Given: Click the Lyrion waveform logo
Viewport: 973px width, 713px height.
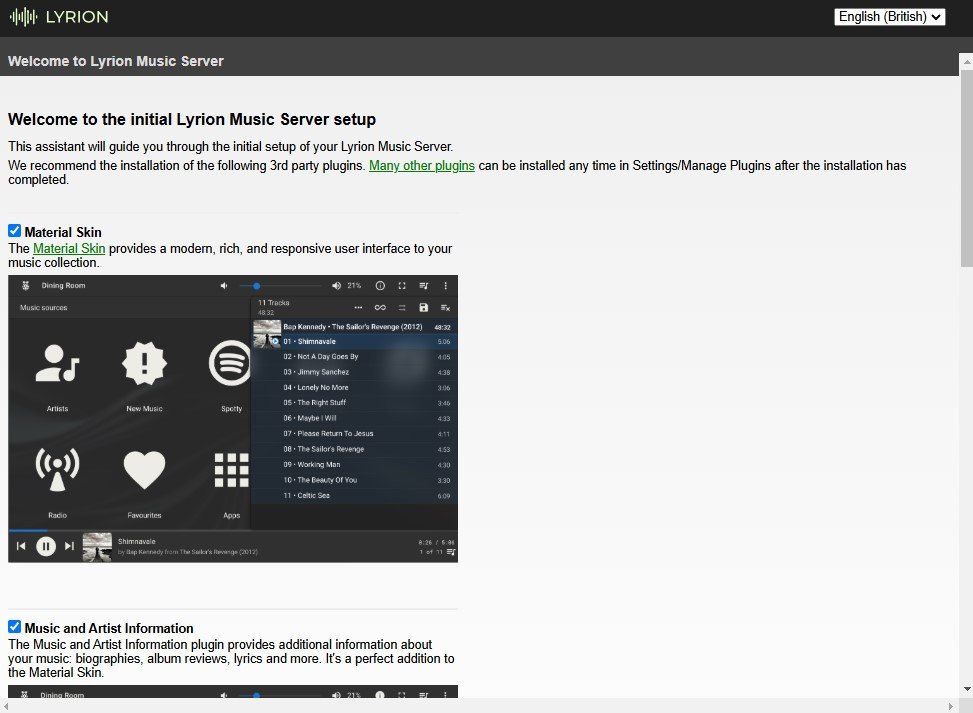Looking at the screenshot, I should (24, 17).
